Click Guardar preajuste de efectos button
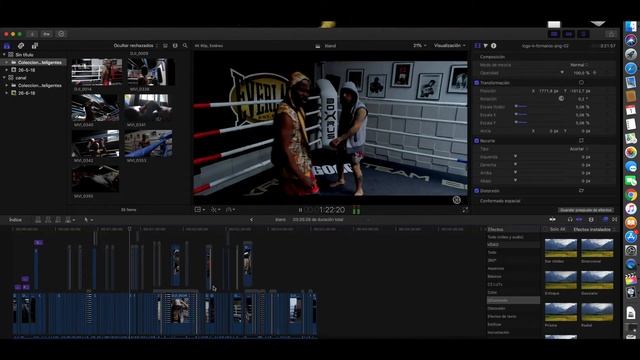 (x=586, y=210)
